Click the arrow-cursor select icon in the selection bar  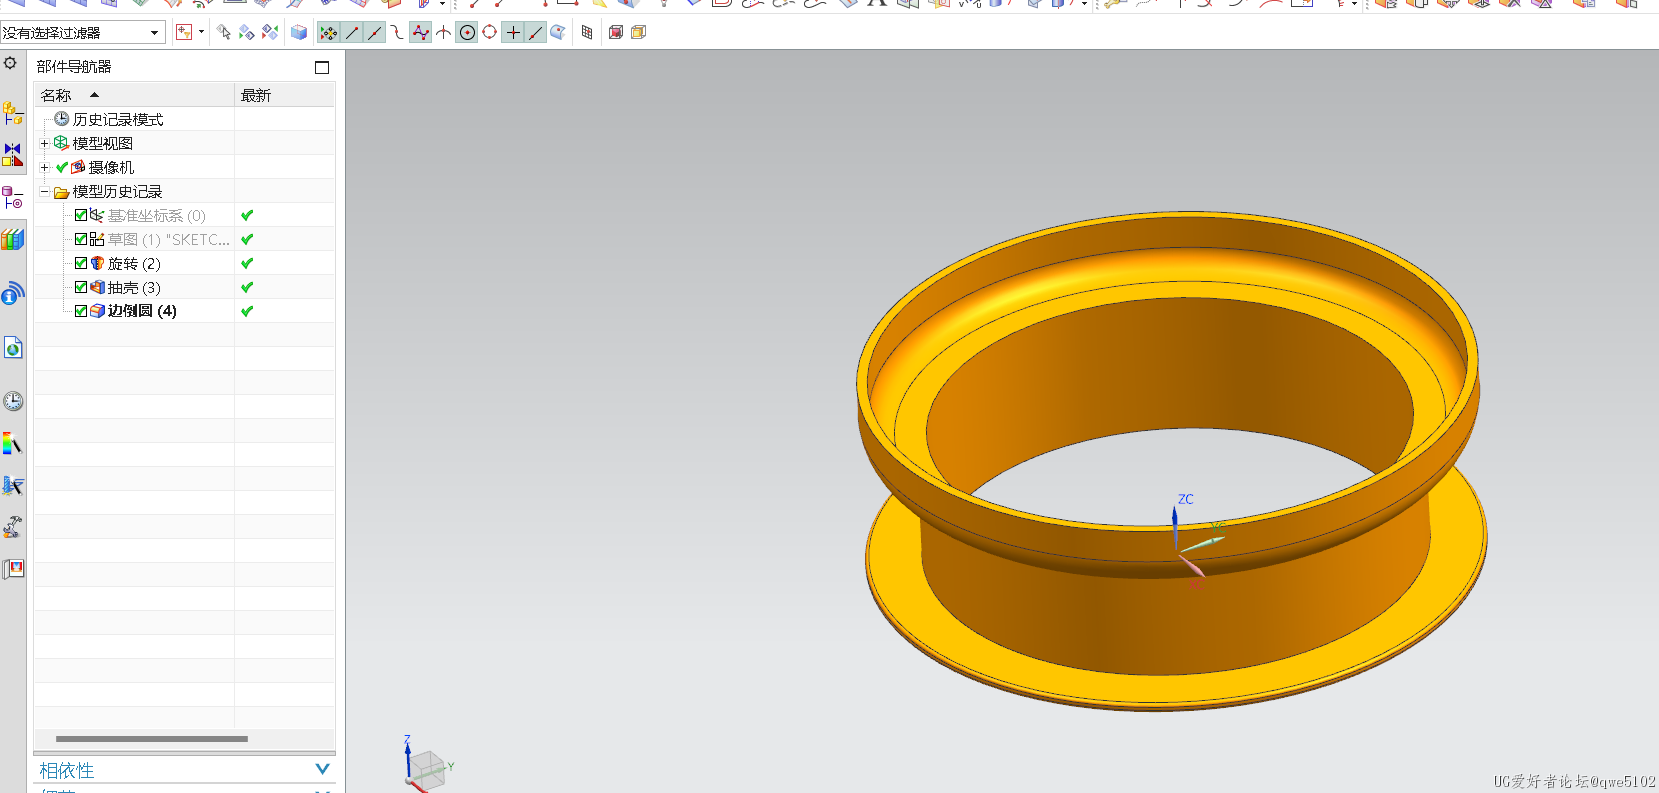(x=224, y=33)
